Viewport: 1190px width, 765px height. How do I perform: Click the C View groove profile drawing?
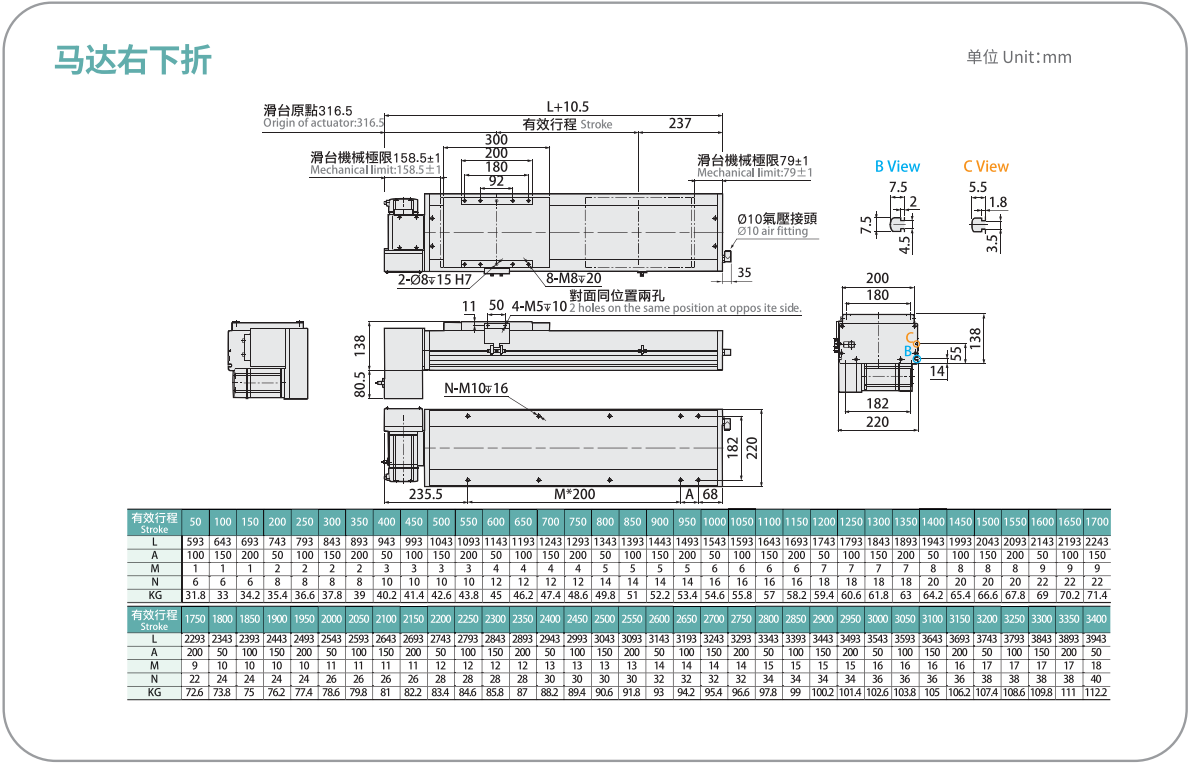click(986, 222)
